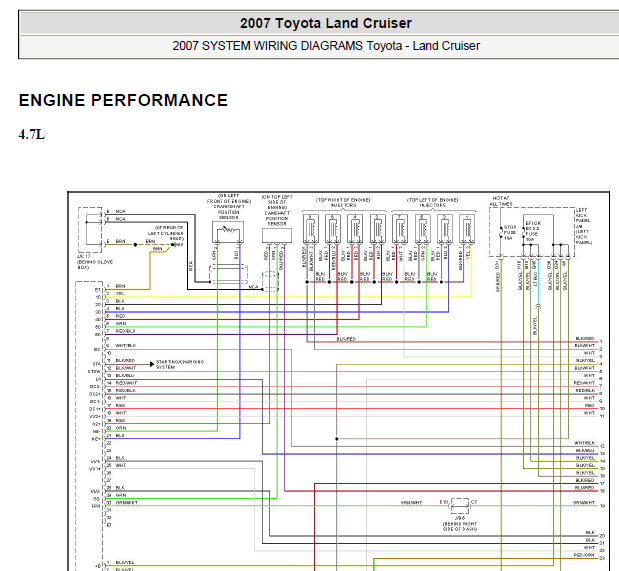Click the LEFT KICK PANEL J/B label
The image size is (619, 571).
click(x=583, y=226)
